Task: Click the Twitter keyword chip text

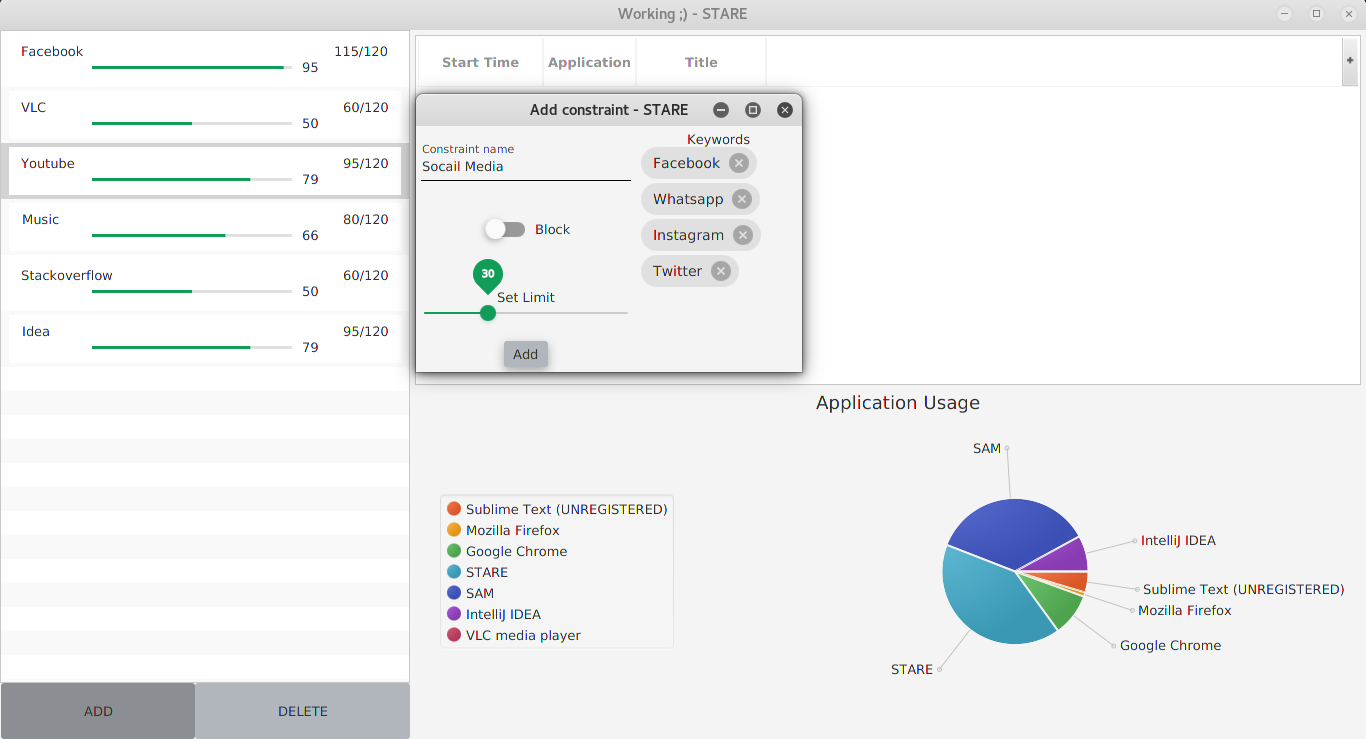Action: (677, 271)
